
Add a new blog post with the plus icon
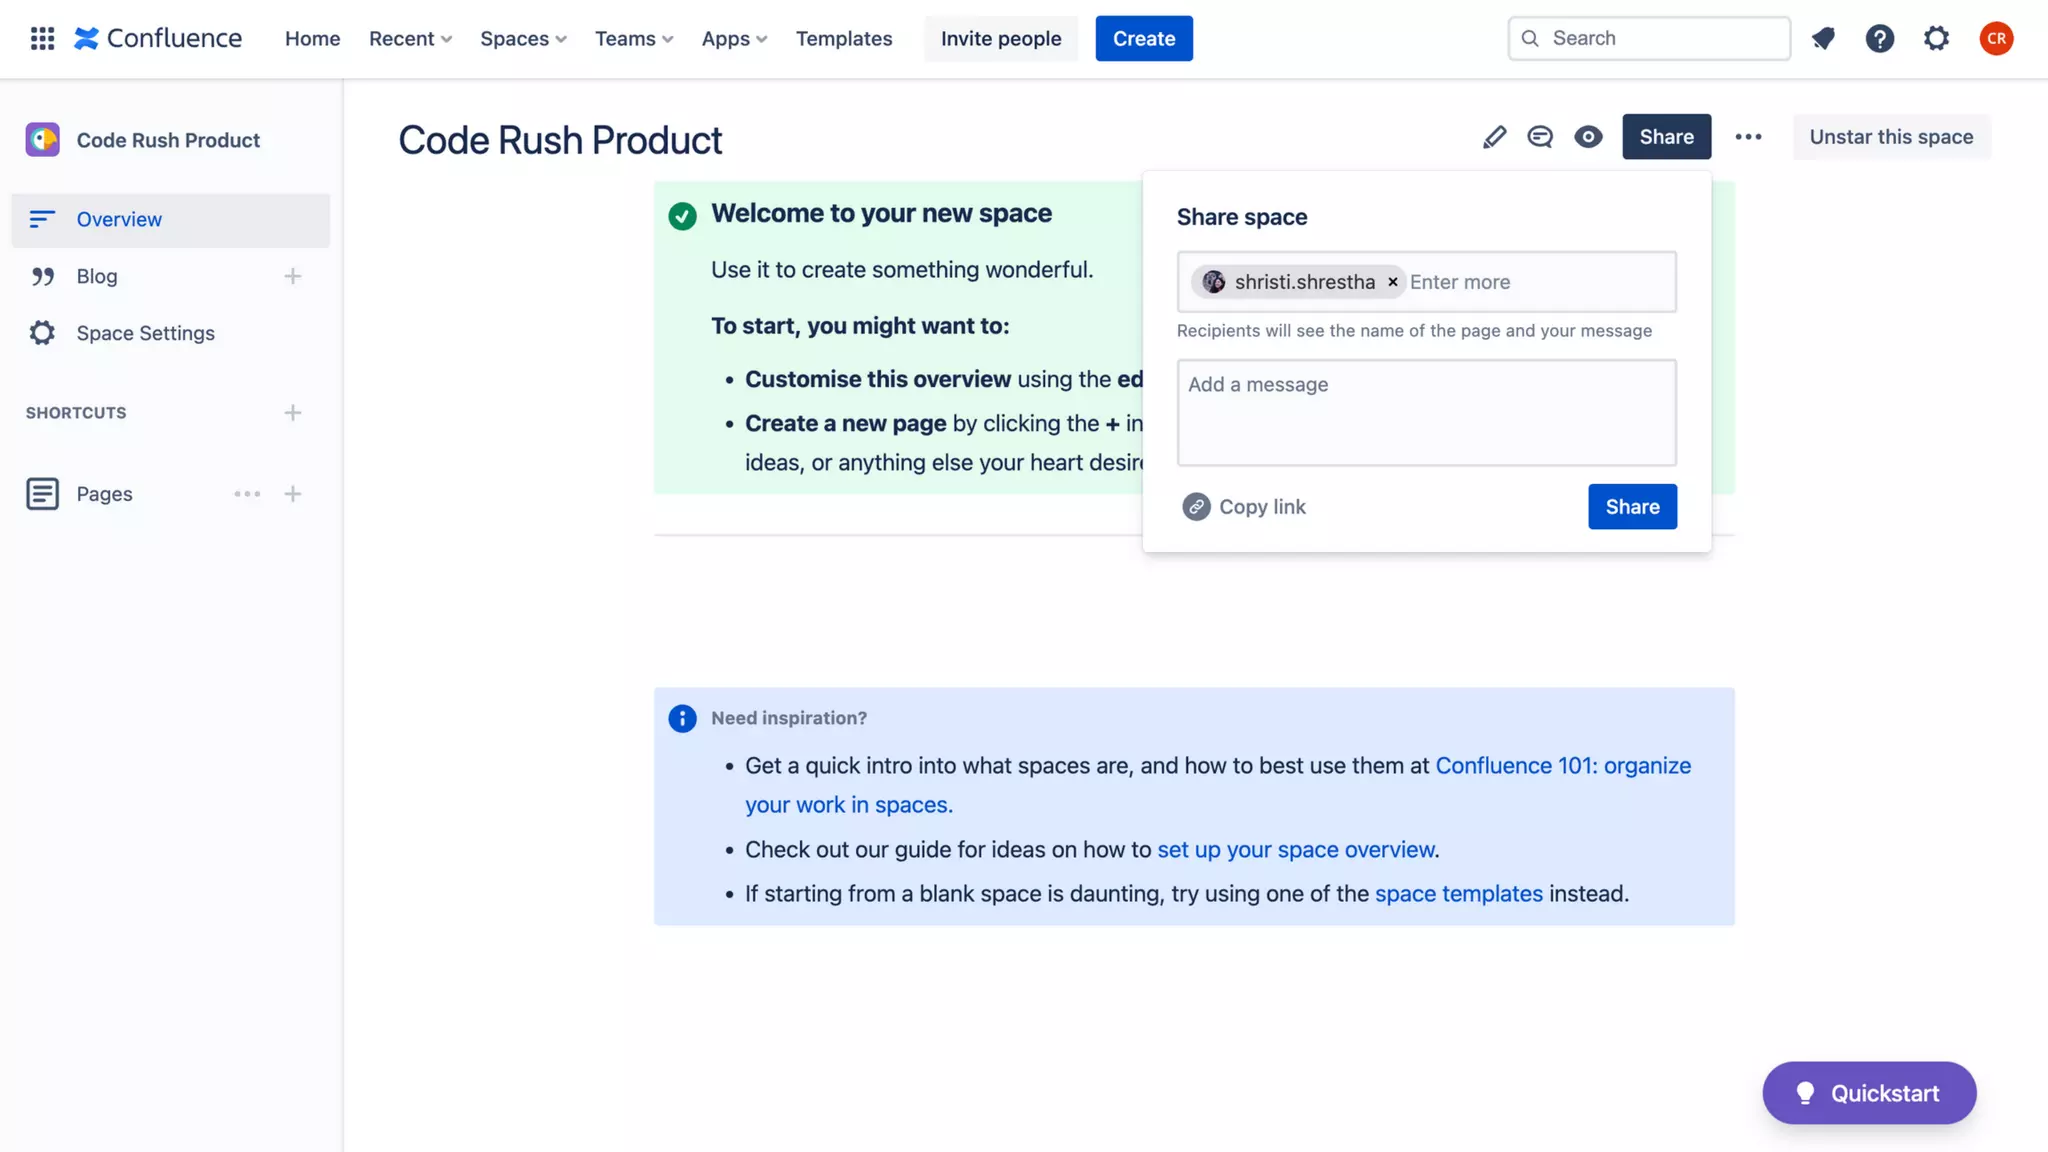(x=292, y=276)
